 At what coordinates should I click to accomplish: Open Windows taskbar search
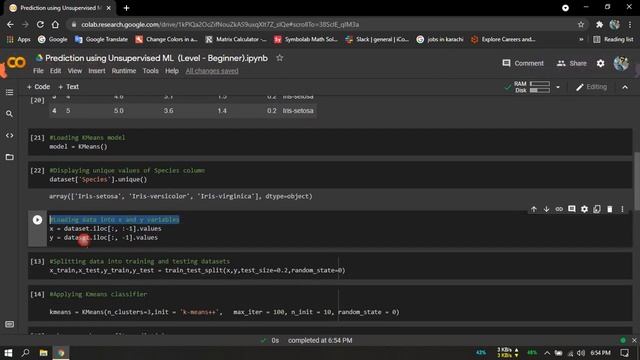pyautogui.click(x=25, y=353)
